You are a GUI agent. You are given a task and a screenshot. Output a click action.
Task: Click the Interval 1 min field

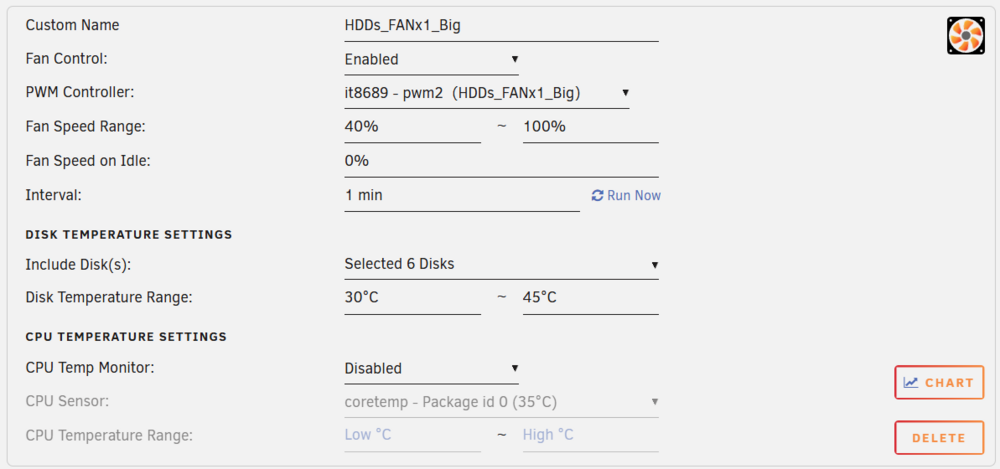tap(462, 195)
